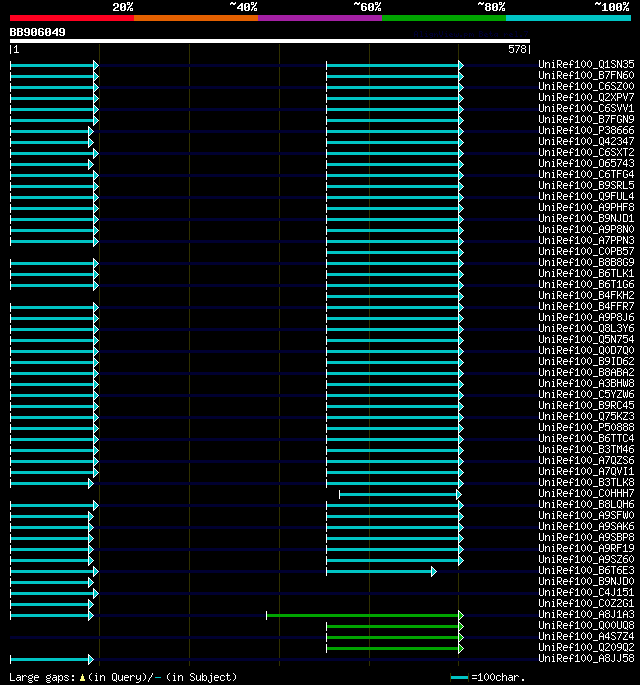This screenshot has width=640, height=685.
Task: Open hit UniRef100_Q1SN35
Action: coord(586,65)
